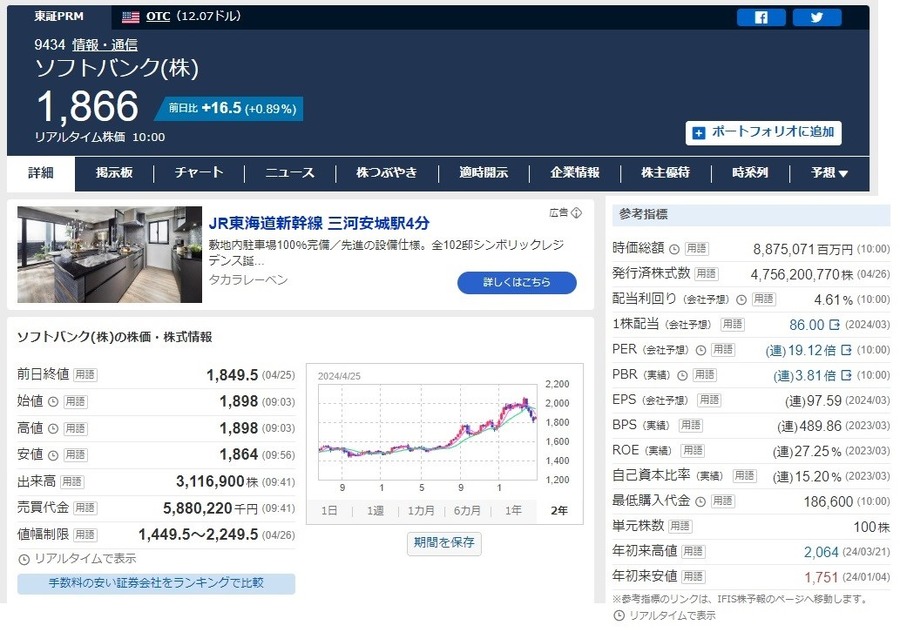Open the external link icon beside the PBR value
This screenshot has height=632, width=900.
(846, 374)
